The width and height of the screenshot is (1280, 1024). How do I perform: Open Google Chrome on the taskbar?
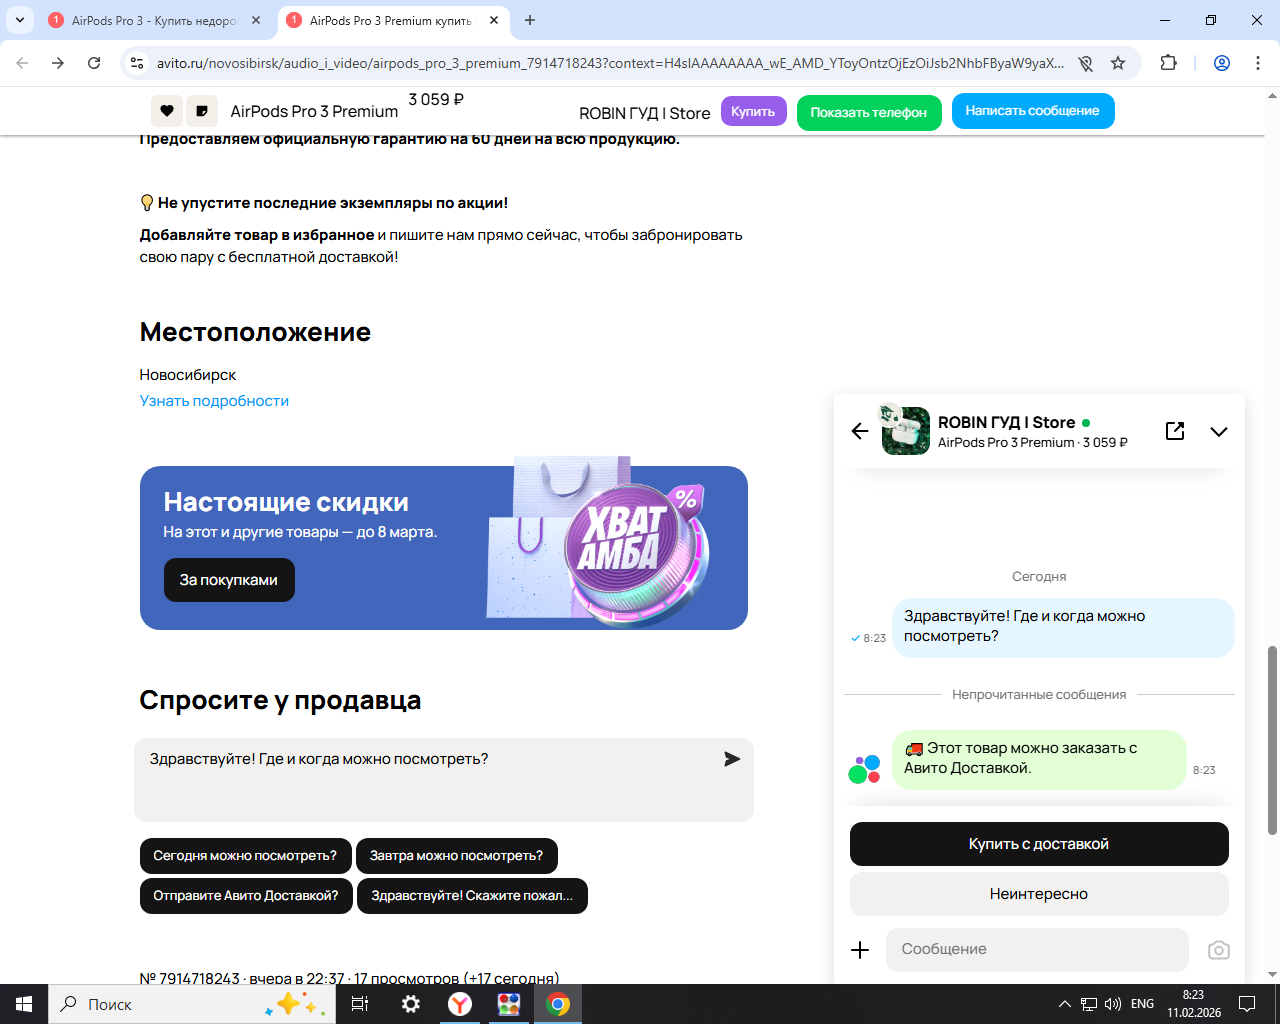(x=558, y=1004)
